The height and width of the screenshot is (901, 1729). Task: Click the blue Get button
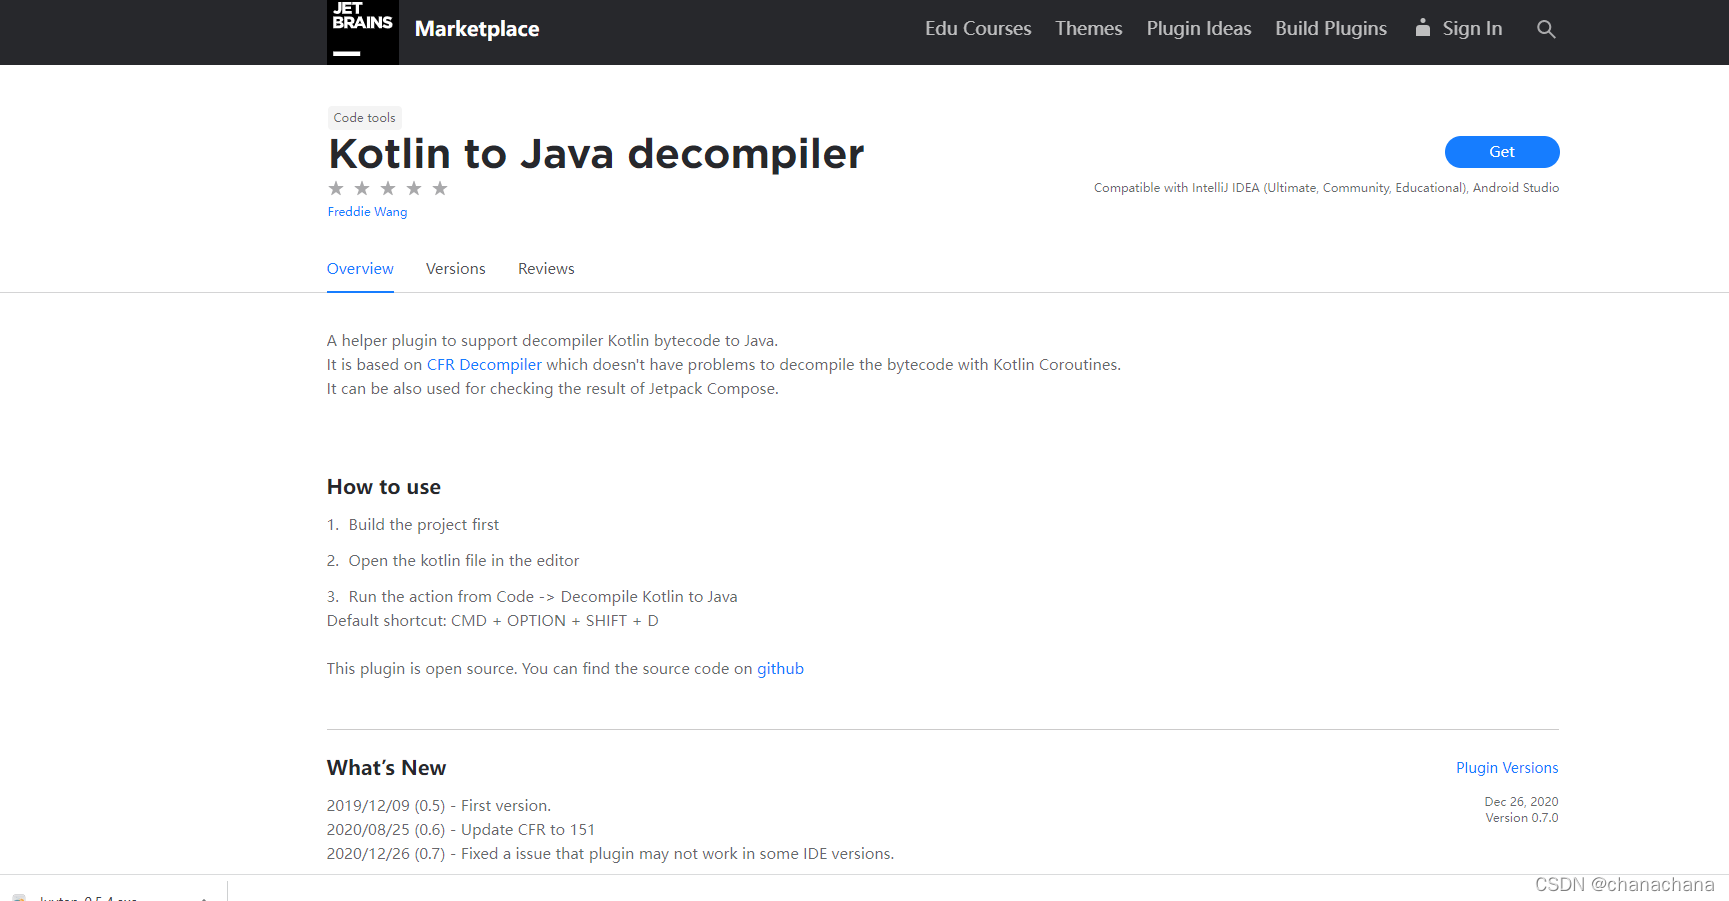1502,152
